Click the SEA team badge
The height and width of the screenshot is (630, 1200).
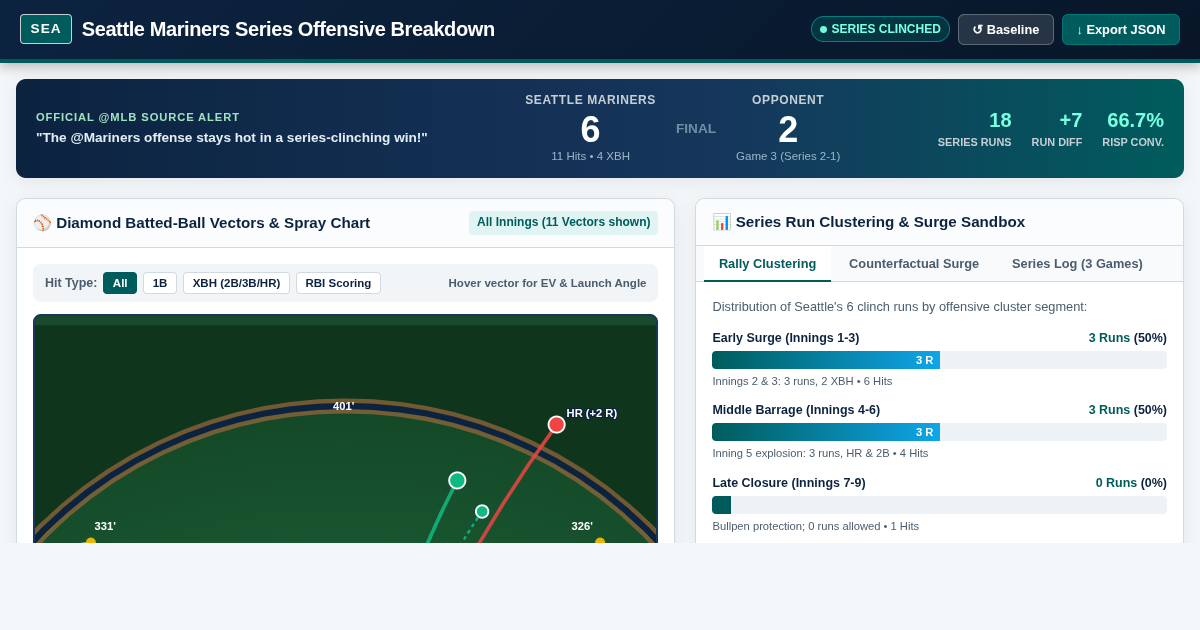[x=46, y=29]
